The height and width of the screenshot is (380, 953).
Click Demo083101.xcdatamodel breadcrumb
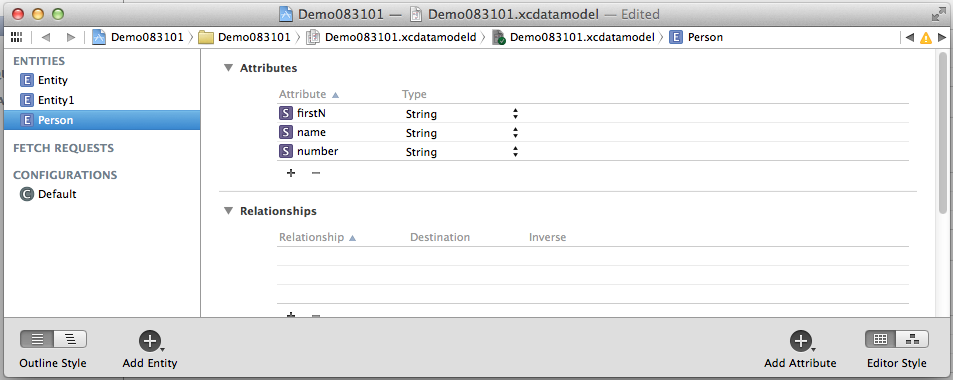pos(573,37)
